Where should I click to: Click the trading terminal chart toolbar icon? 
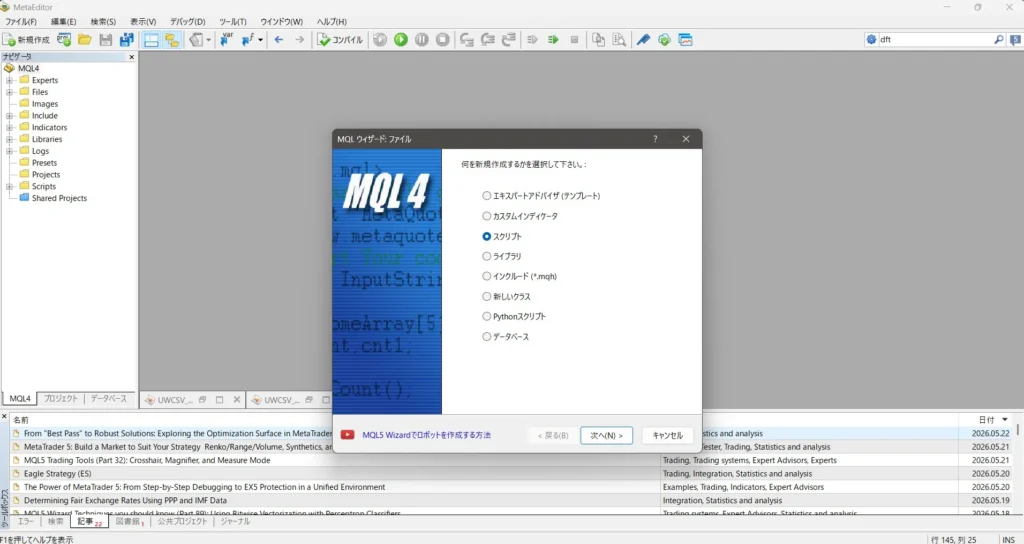coord(685,40)
